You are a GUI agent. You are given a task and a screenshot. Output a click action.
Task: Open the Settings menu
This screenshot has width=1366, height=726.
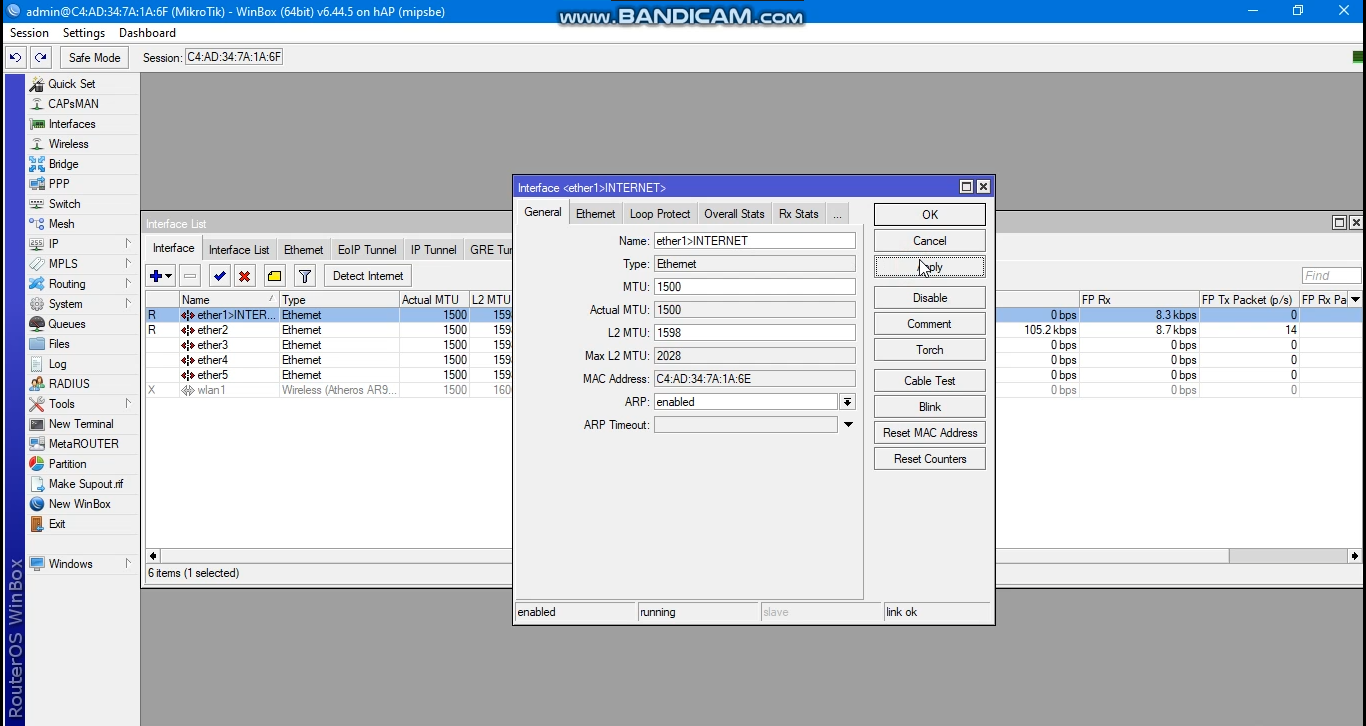click(x=84, y=33)
